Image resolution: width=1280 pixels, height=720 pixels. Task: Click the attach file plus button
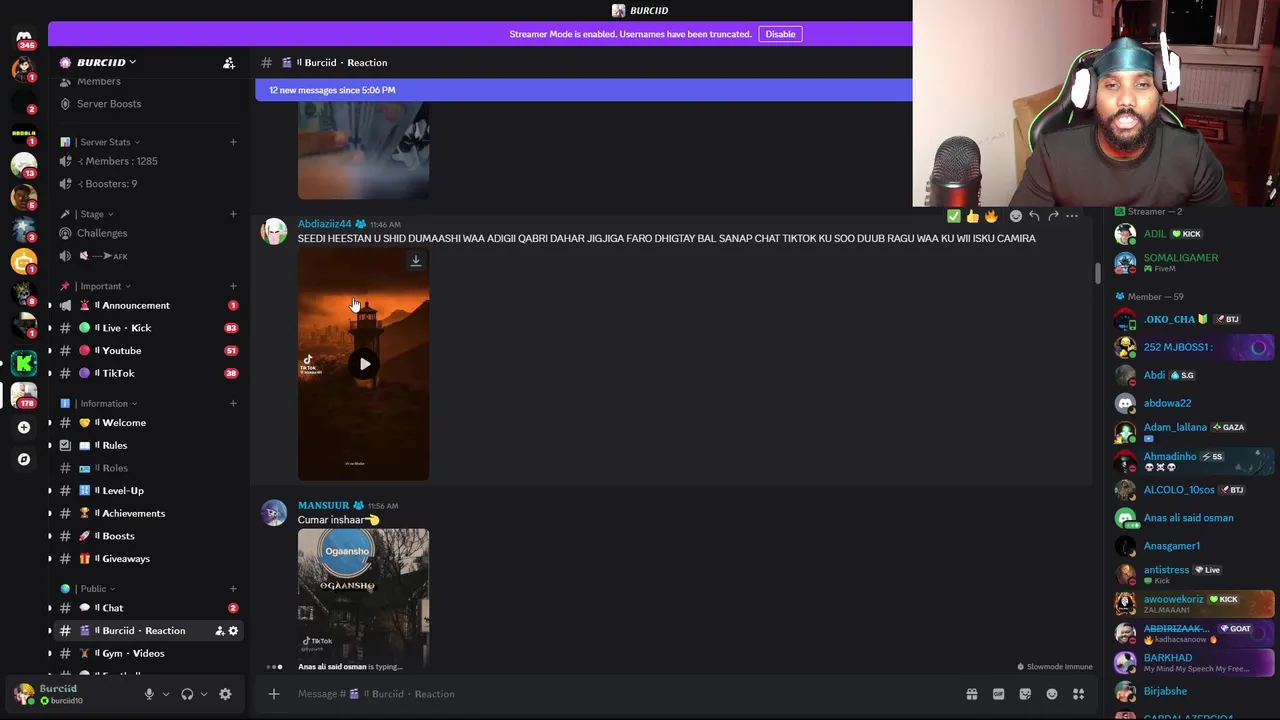(274, 694)
